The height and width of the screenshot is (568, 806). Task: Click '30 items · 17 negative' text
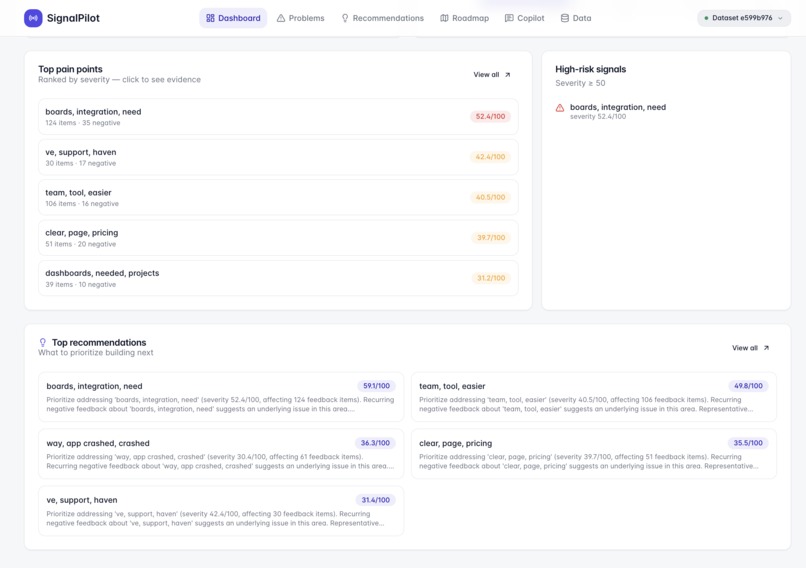pos(81,163)
